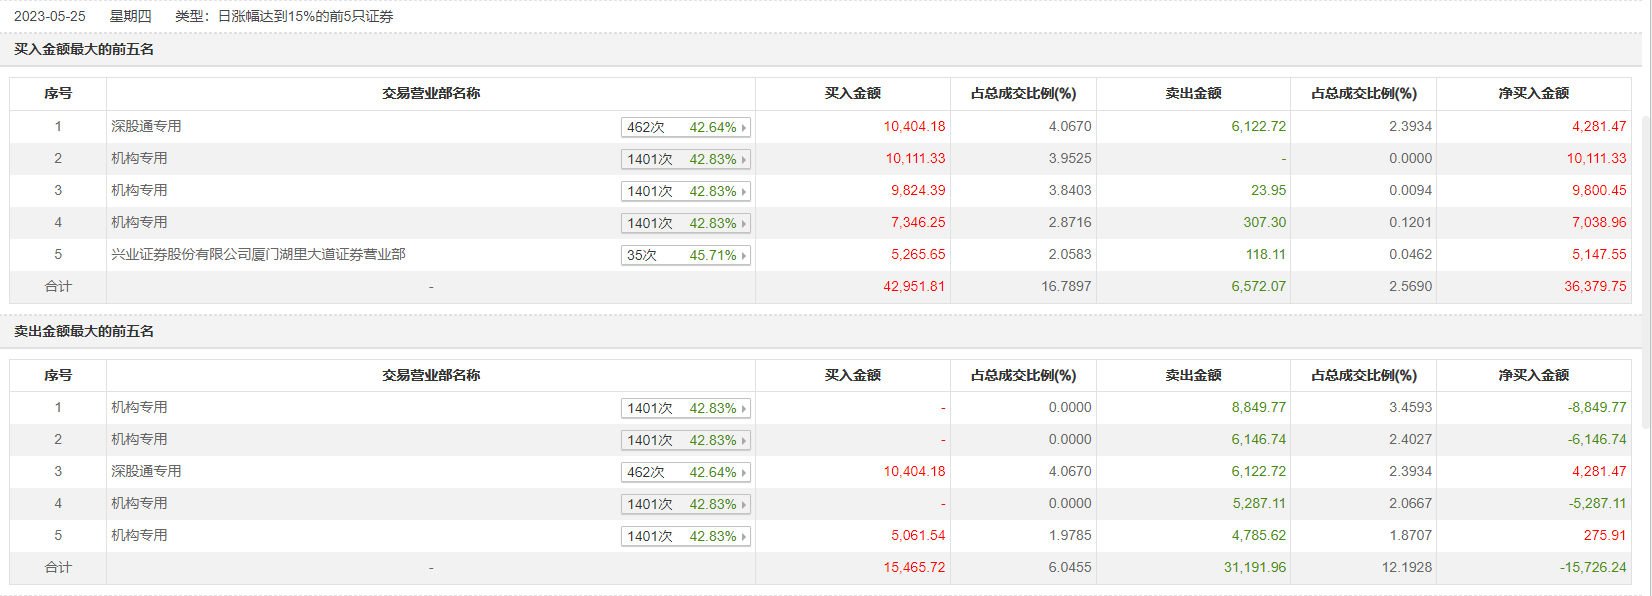This screenshot has height=596, width=1652.
Task: Click the 卖出金额最大的前五名 section heading
Action: [x=84, y=331]
